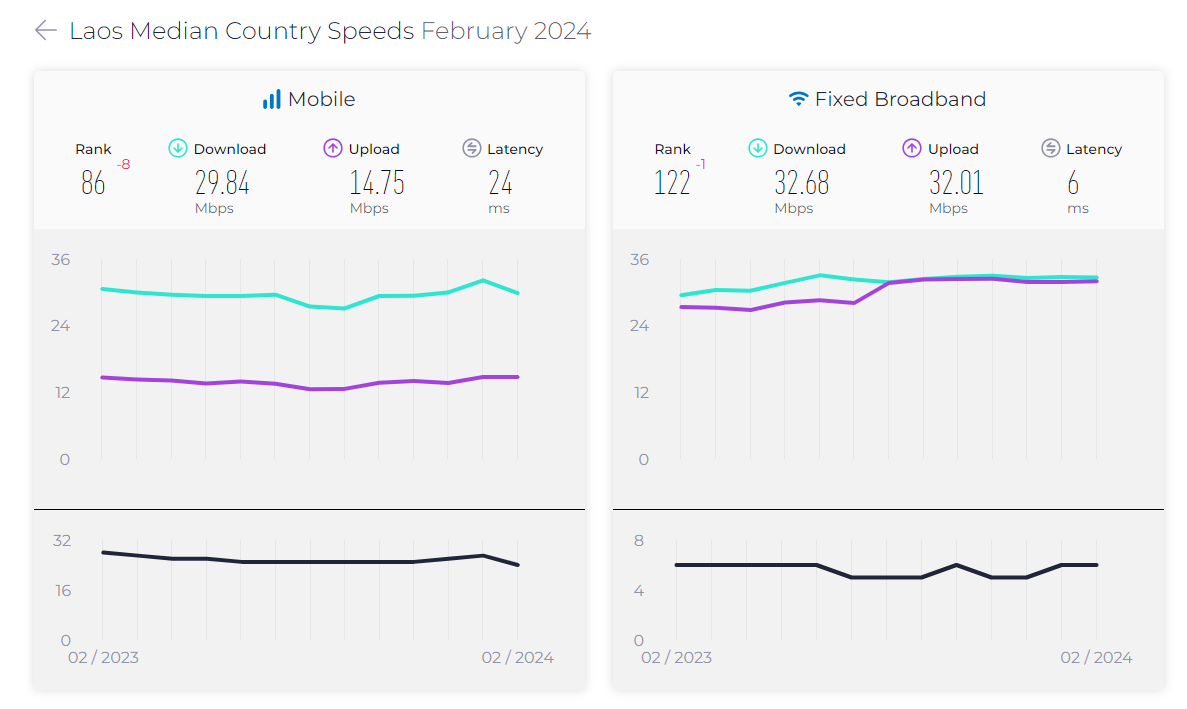
Task: Select the Mobile Download arrow icon
Action: point(178,147)
